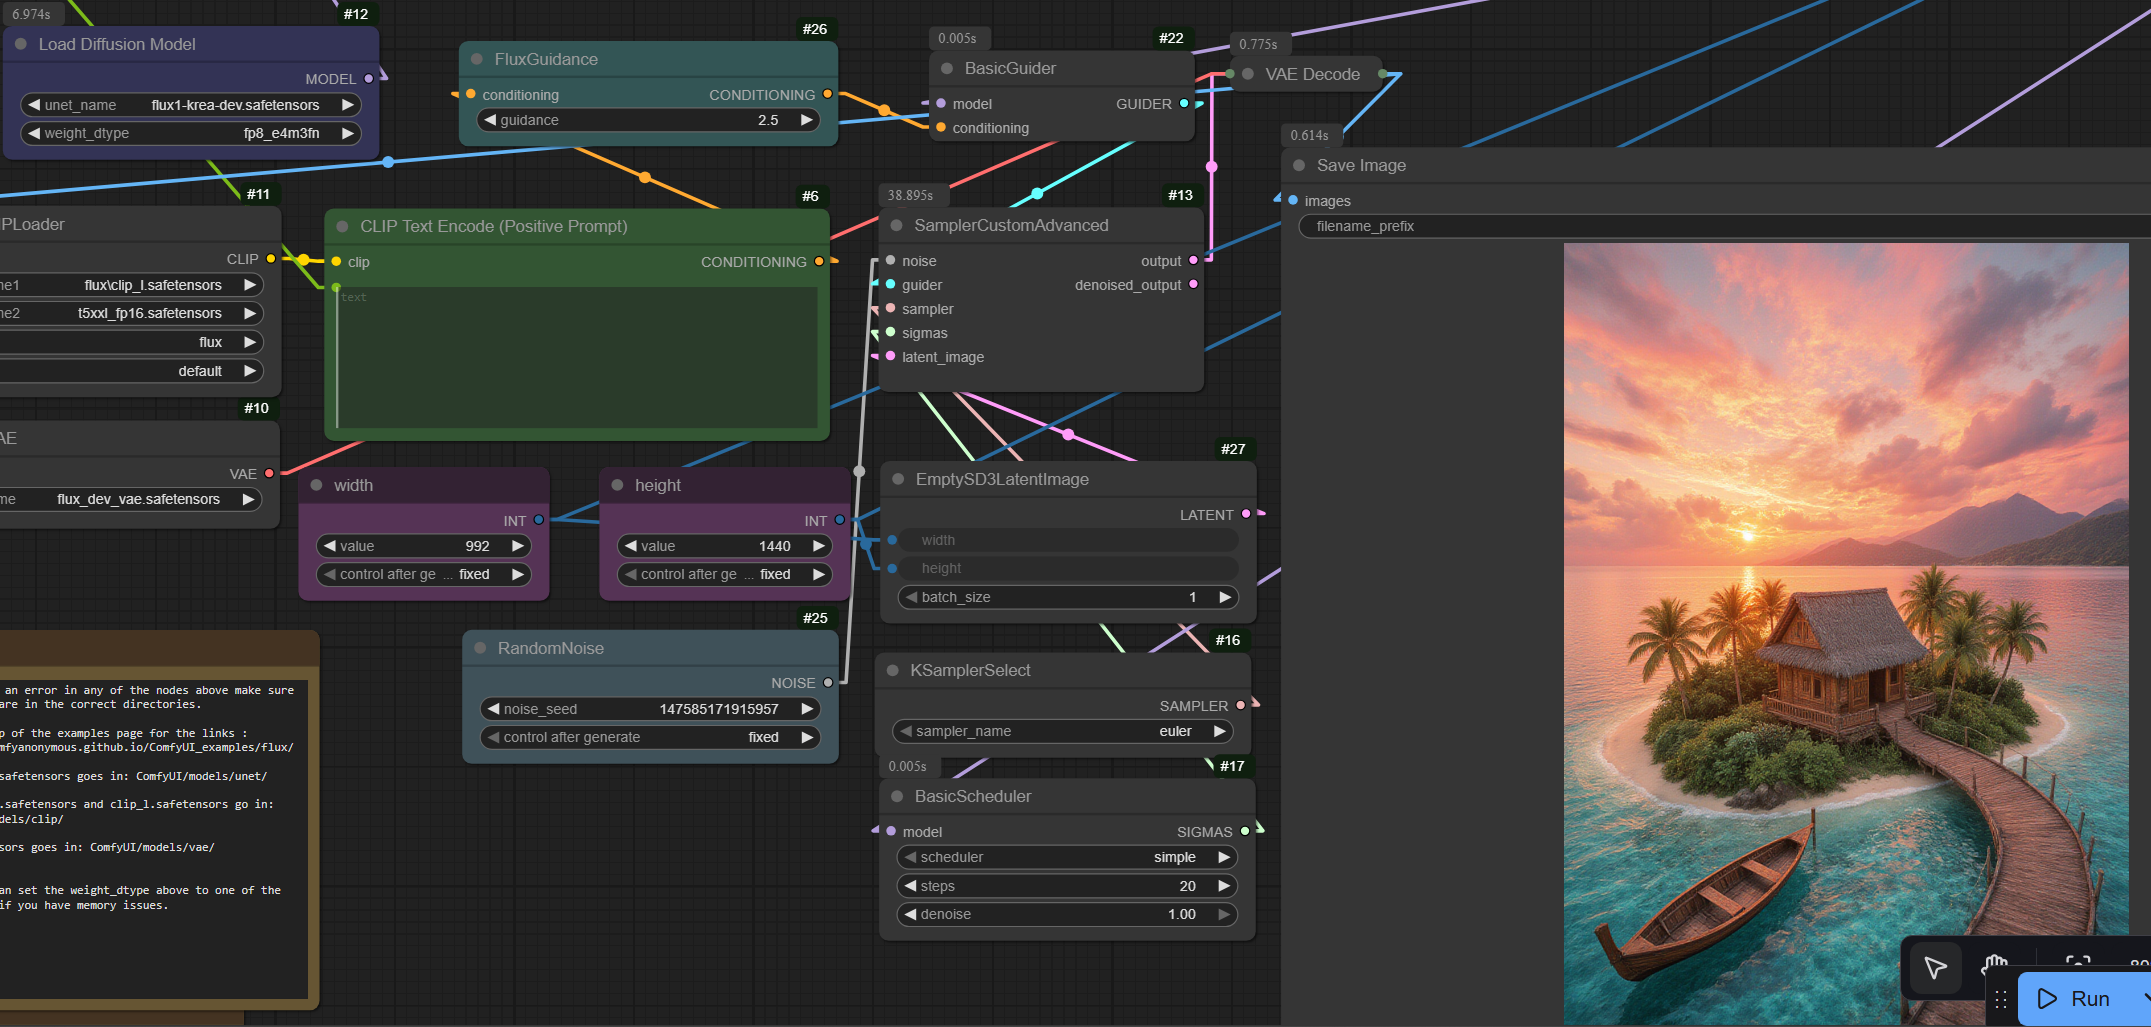The width and height of the screenshot is (2151, 1027).
Task: Click the denoised_output socket on SamplerCustomAdvanced
Action: [x=1193, y=285]
